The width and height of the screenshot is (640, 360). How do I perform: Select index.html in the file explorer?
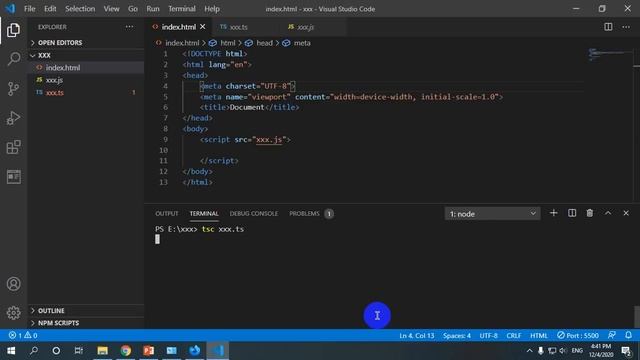pos(86,68)
